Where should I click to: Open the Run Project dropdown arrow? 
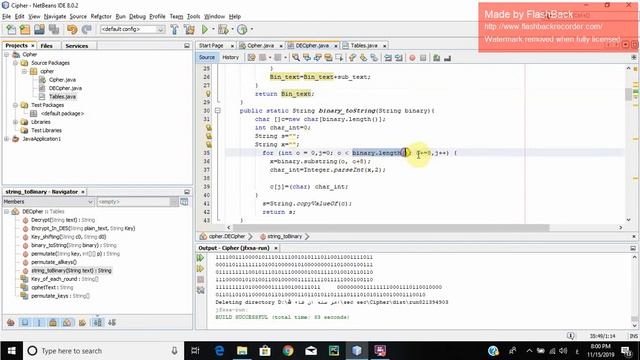(x=213, y=29)
